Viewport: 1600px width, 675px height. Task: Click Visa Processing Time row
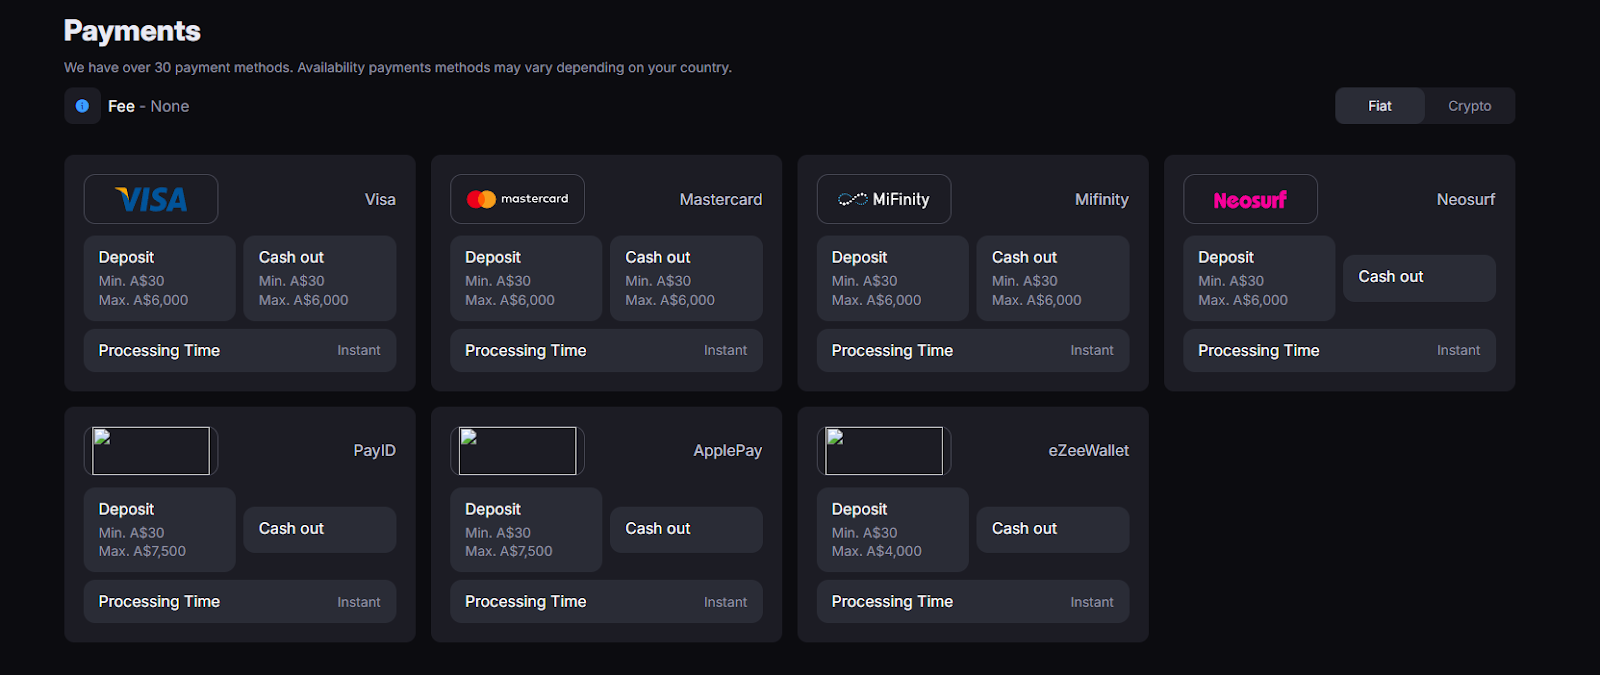tap(240, 351)
